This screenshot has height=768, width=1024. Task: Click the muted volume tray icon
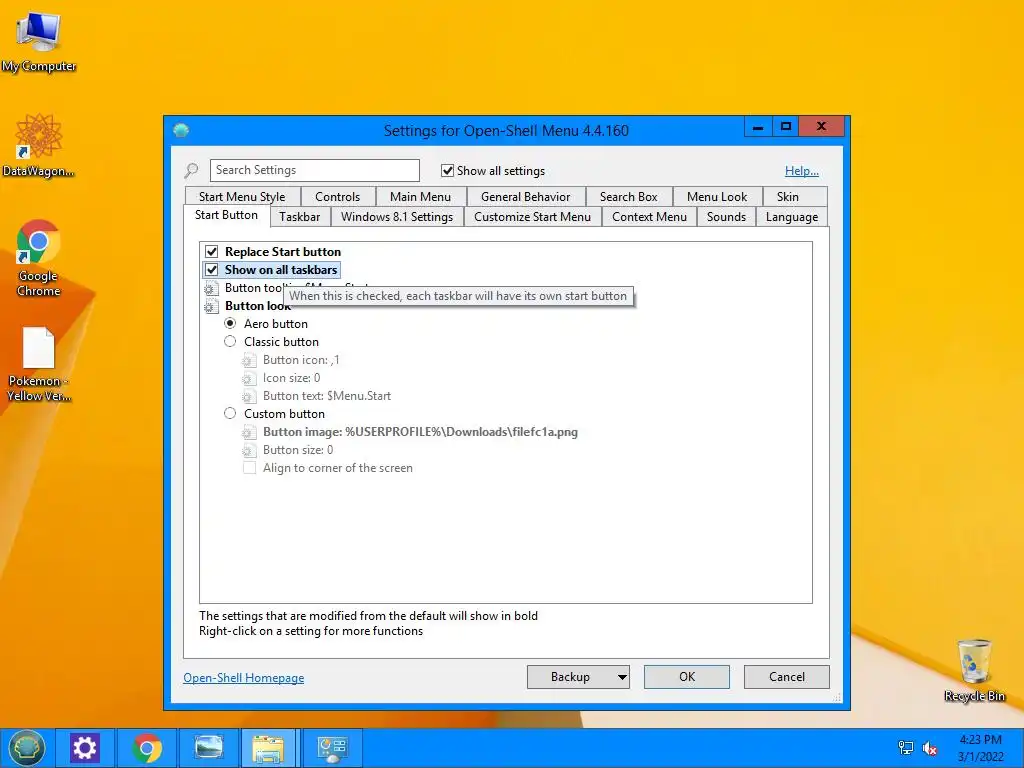pos(930,748)
